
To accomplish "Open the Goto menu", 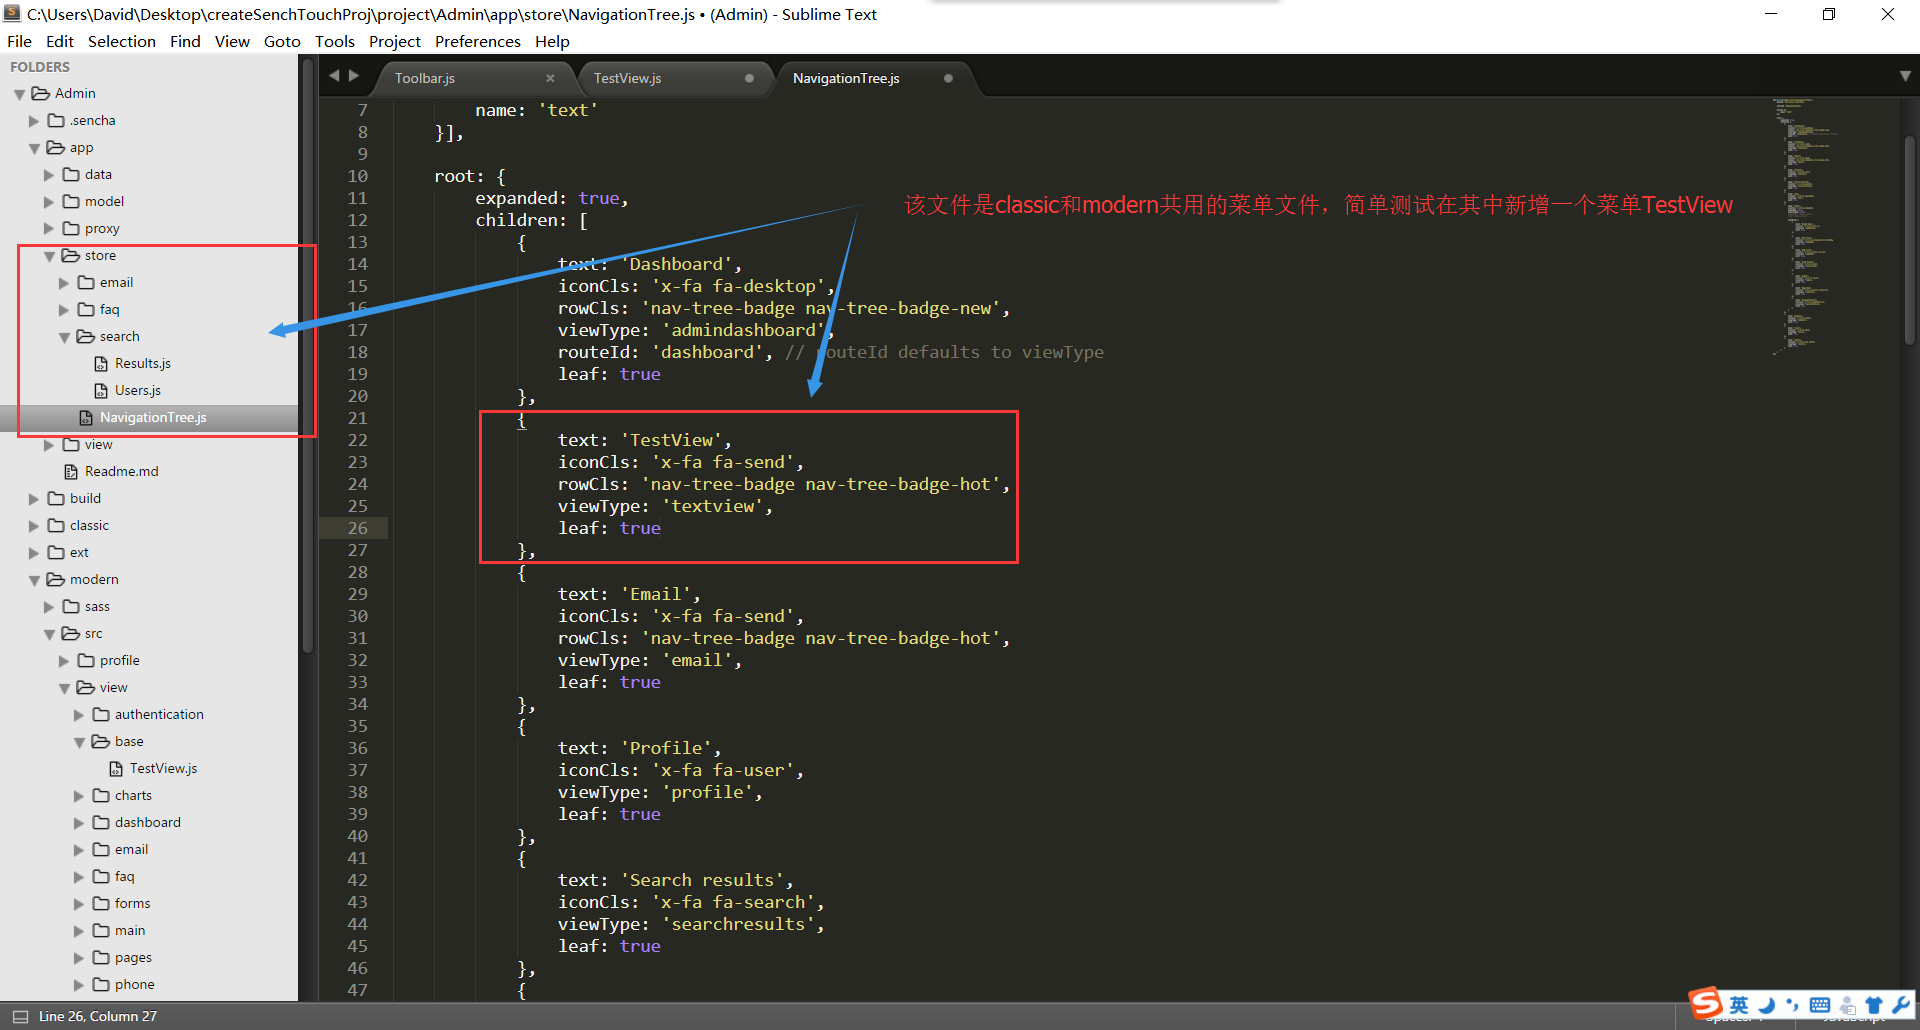I will [282, 41].
